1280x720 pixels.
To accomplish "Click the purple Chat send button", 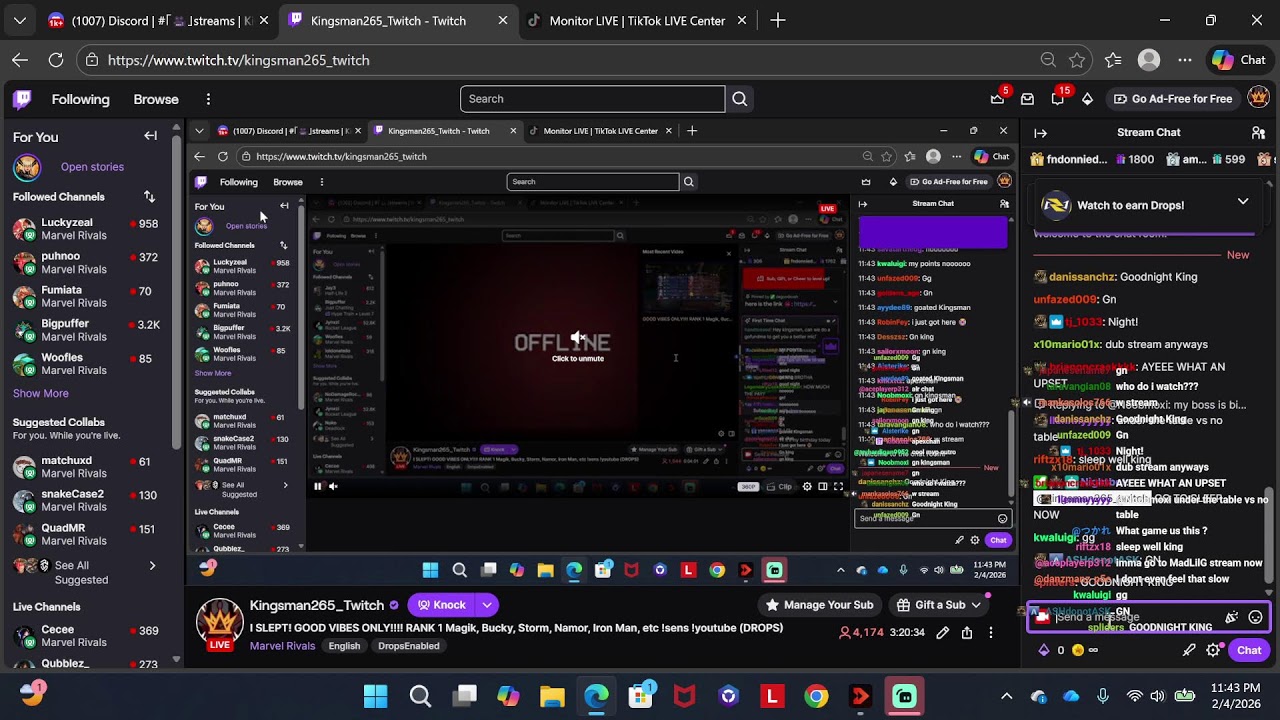I will tap(1249, 650).
